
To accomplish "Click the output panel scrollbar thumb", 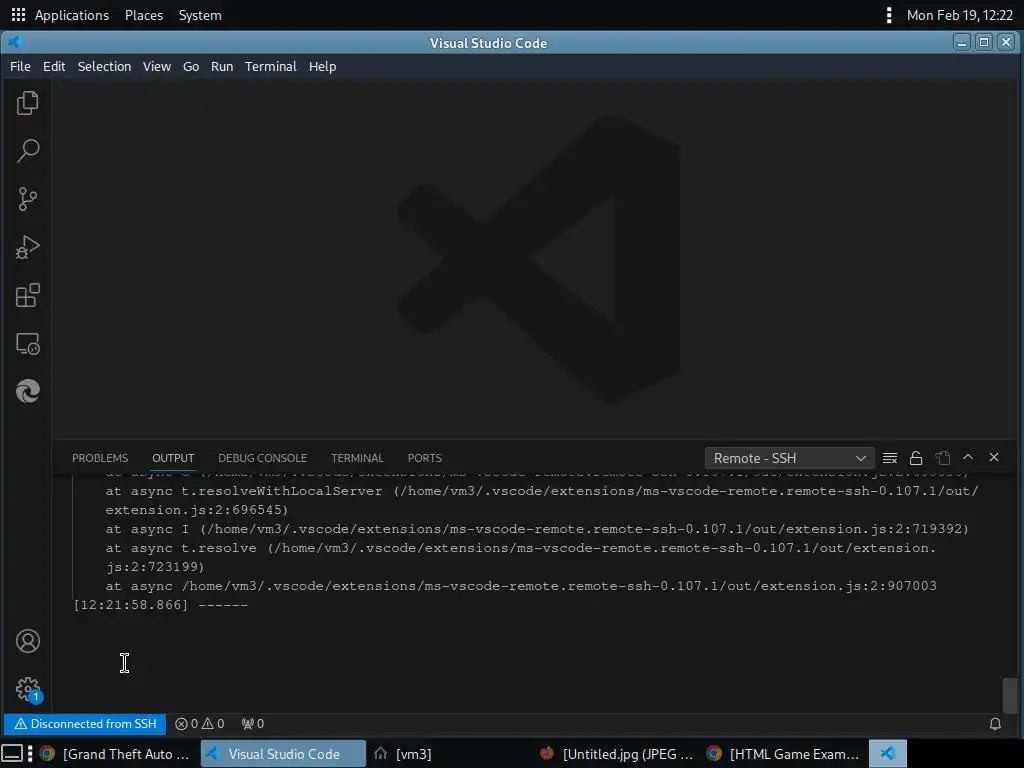I will (1010, 696).
